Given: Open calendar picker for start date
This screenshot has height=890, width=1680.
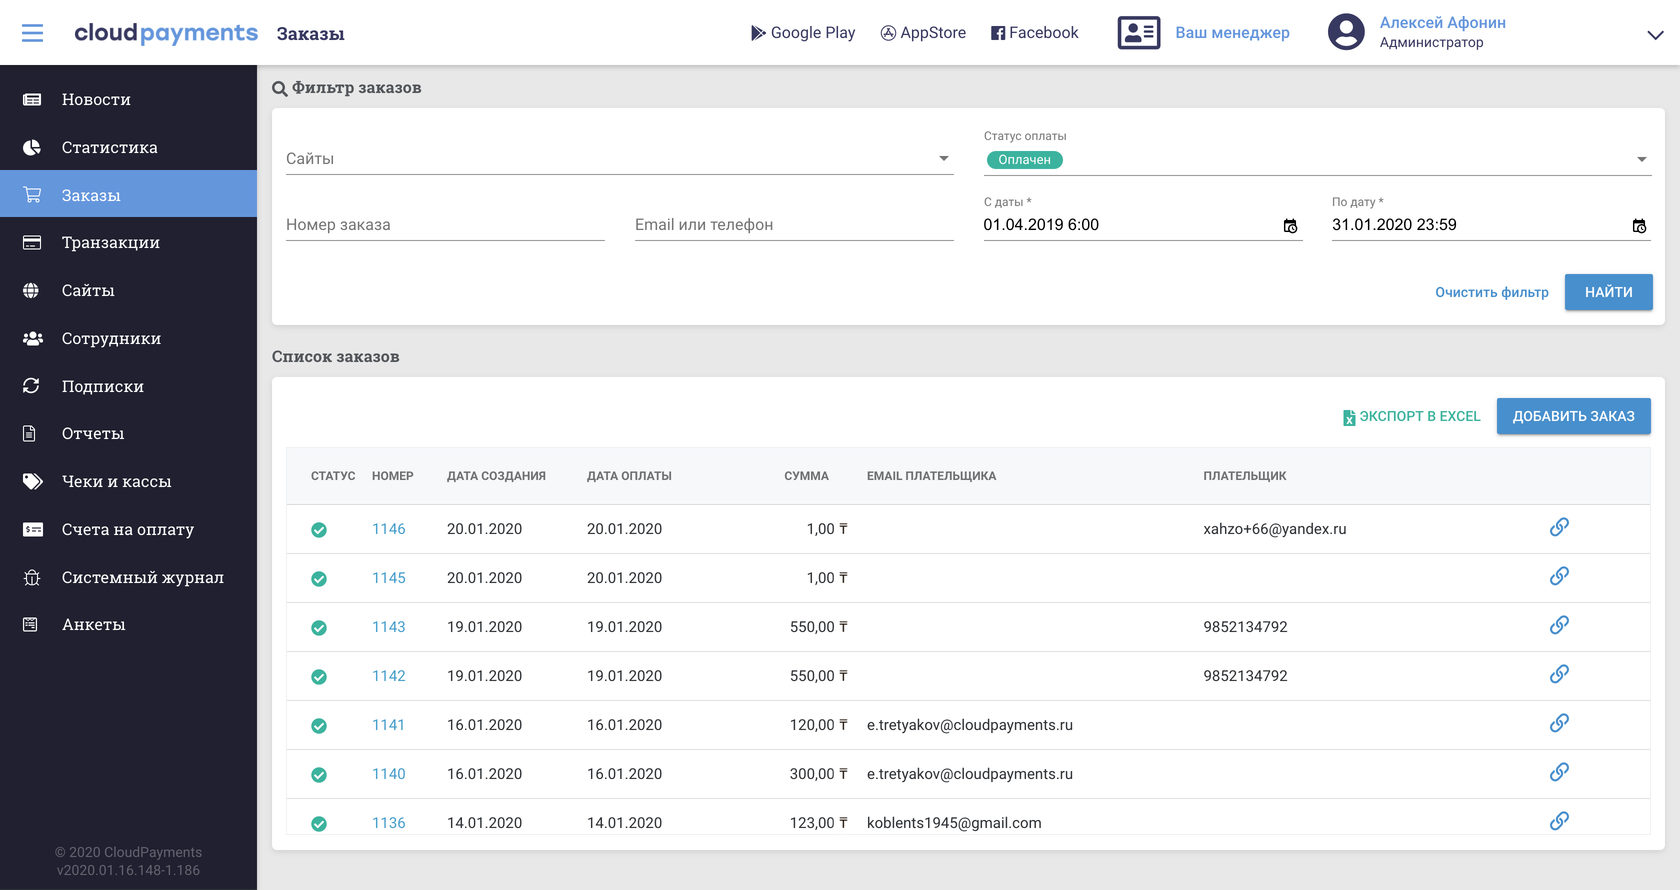Looking at the screenshot, I should [1290, 226].
